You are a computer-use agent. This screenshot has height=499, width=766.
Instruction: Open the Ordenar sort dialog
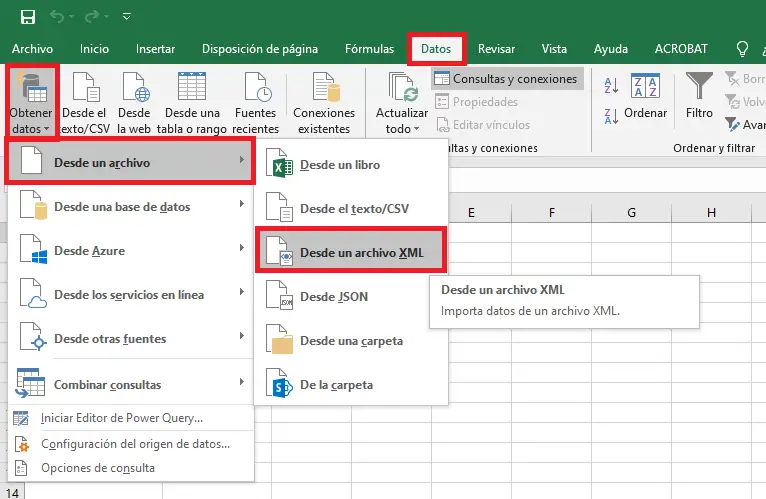point(645,97)
